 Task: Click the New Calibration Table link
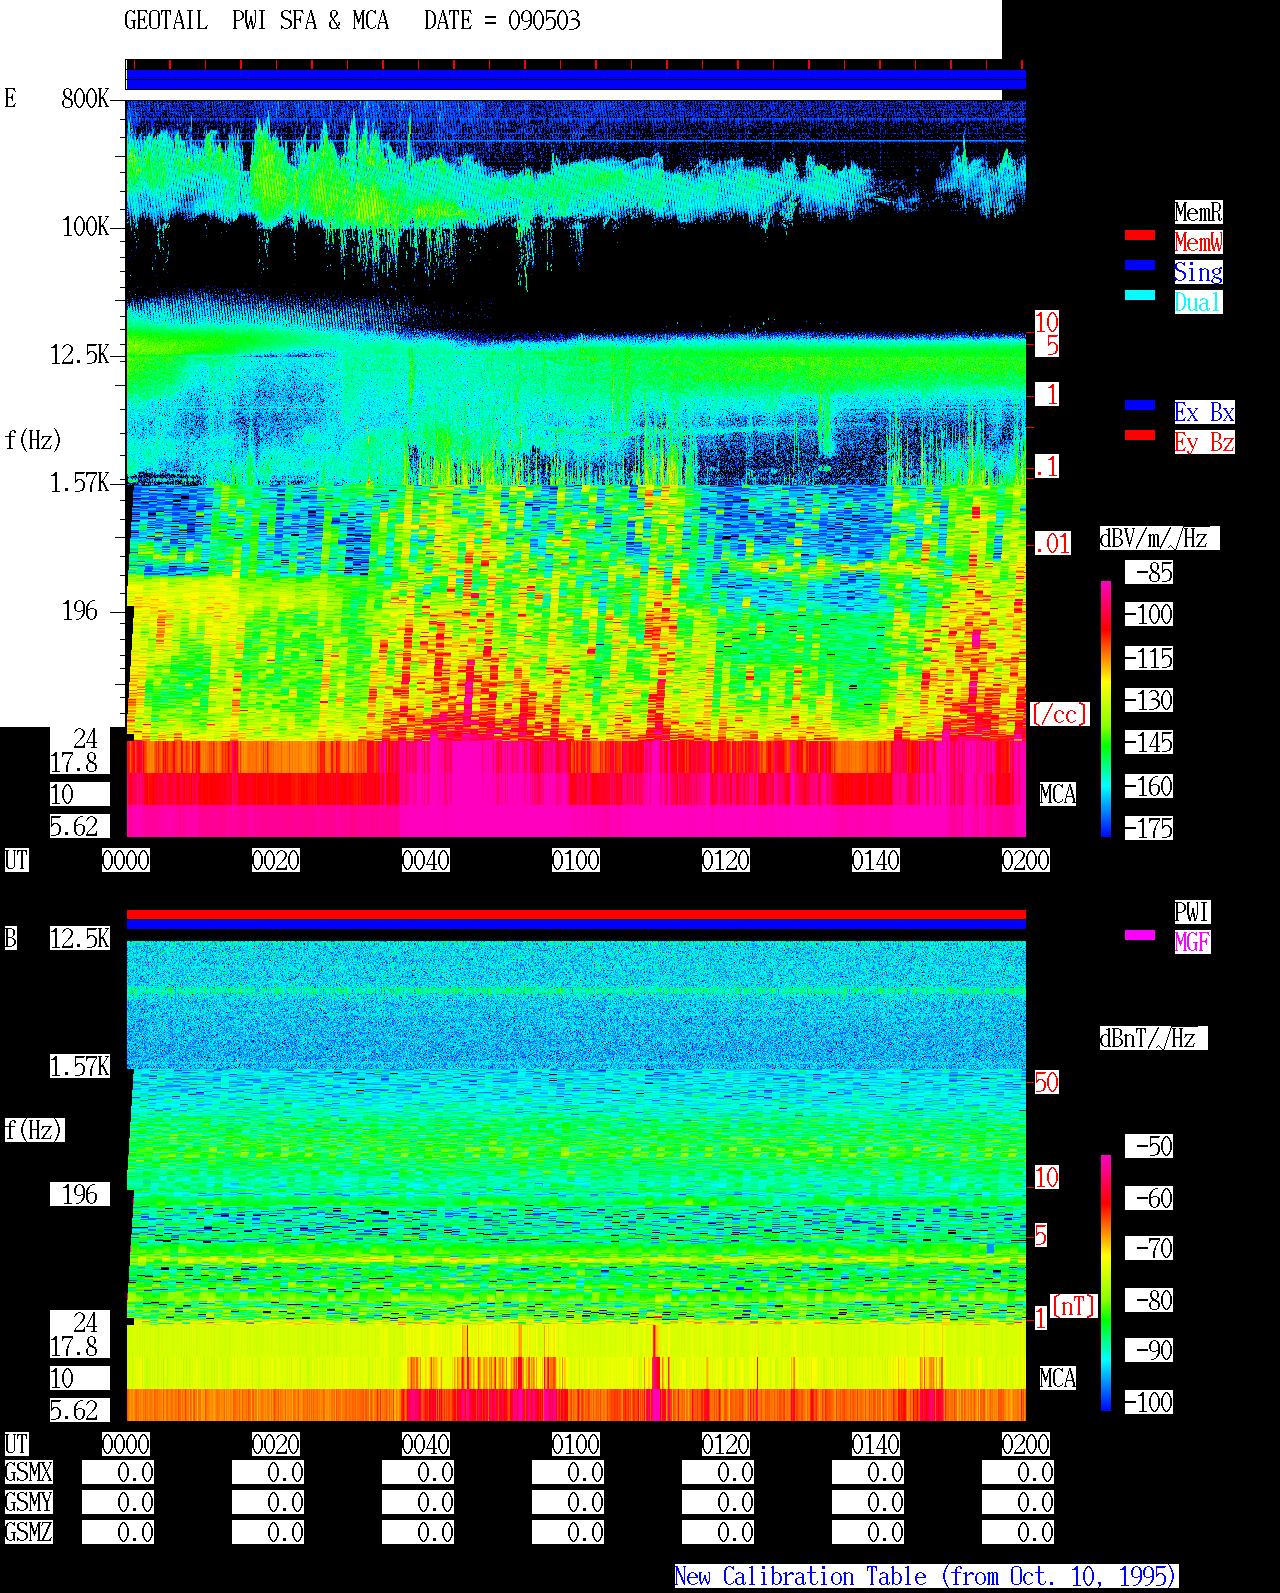coord(926,1576)
